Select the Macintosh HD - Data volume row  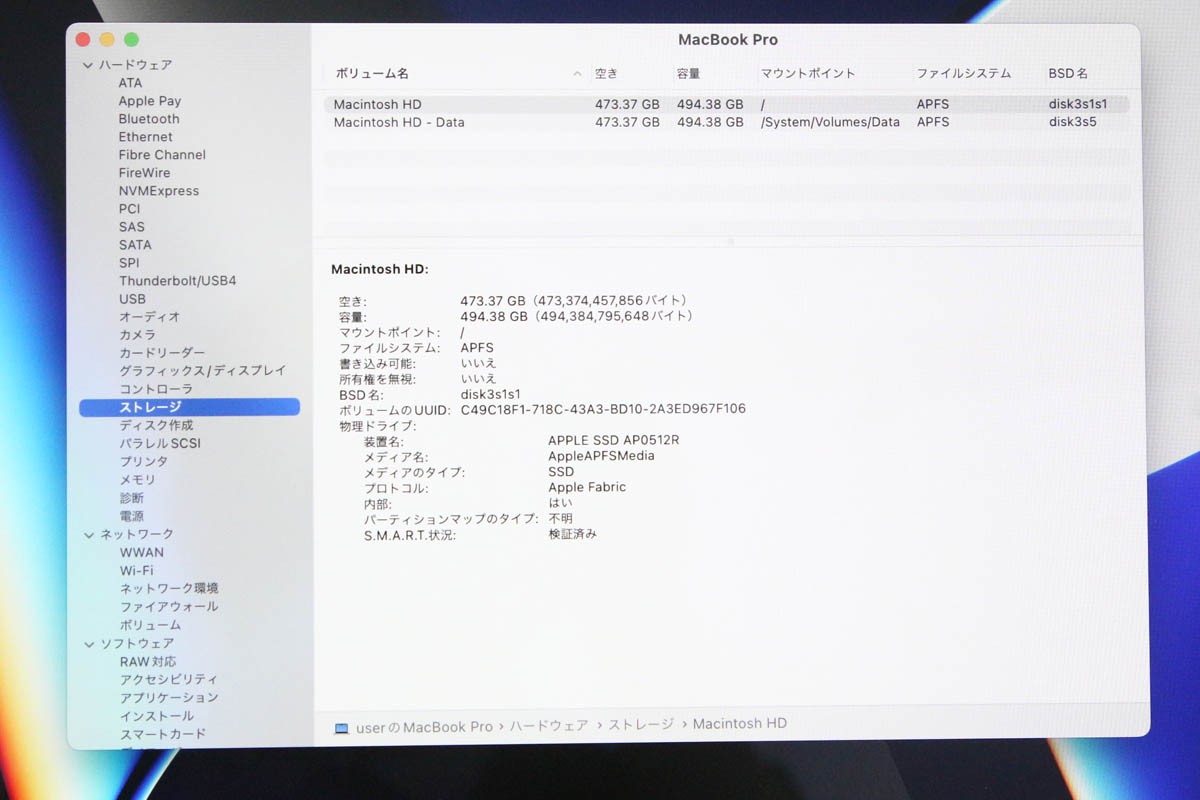point(727,122)
